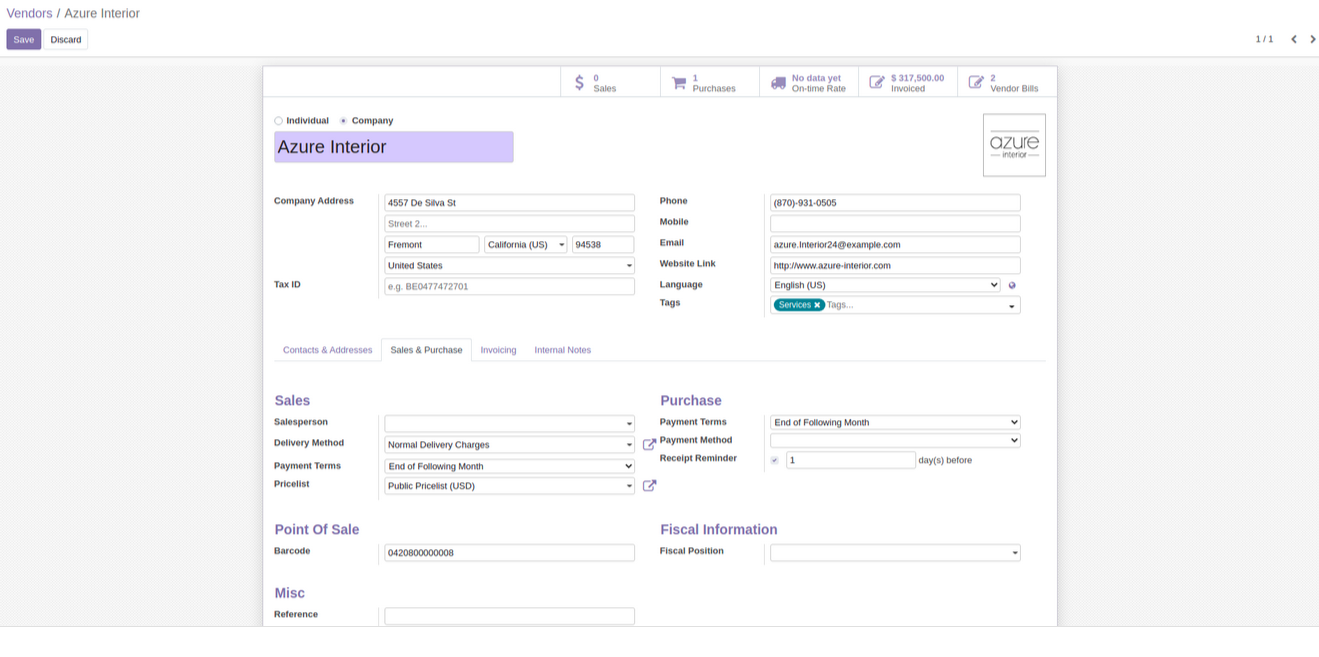This screenshot has width=1319, height=657.
Task: Go back to Vendors breadcrumb link
Action: tap(29, 14)
